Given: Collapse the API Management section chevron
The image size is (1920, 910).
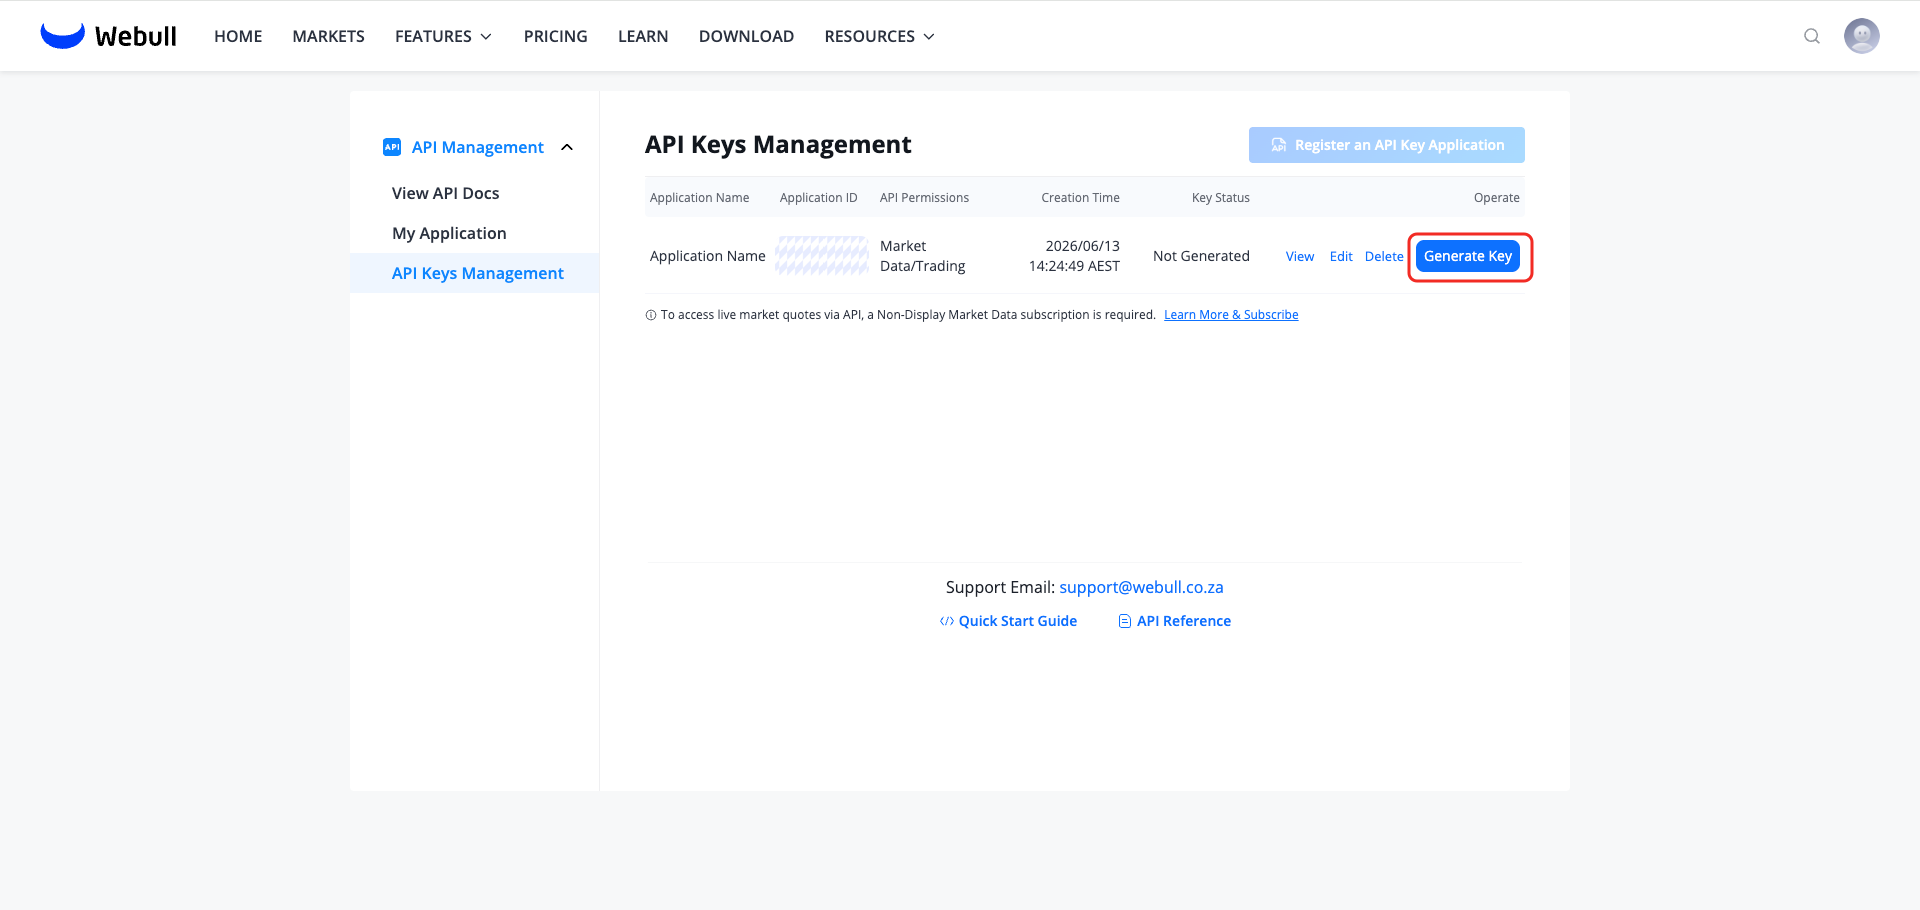Looking at the screenshot, I should 567,147.
